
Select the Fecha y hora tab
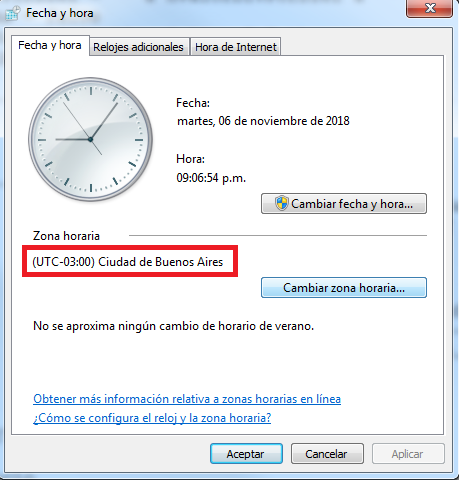pyautogui.click(x=50, y=45)
